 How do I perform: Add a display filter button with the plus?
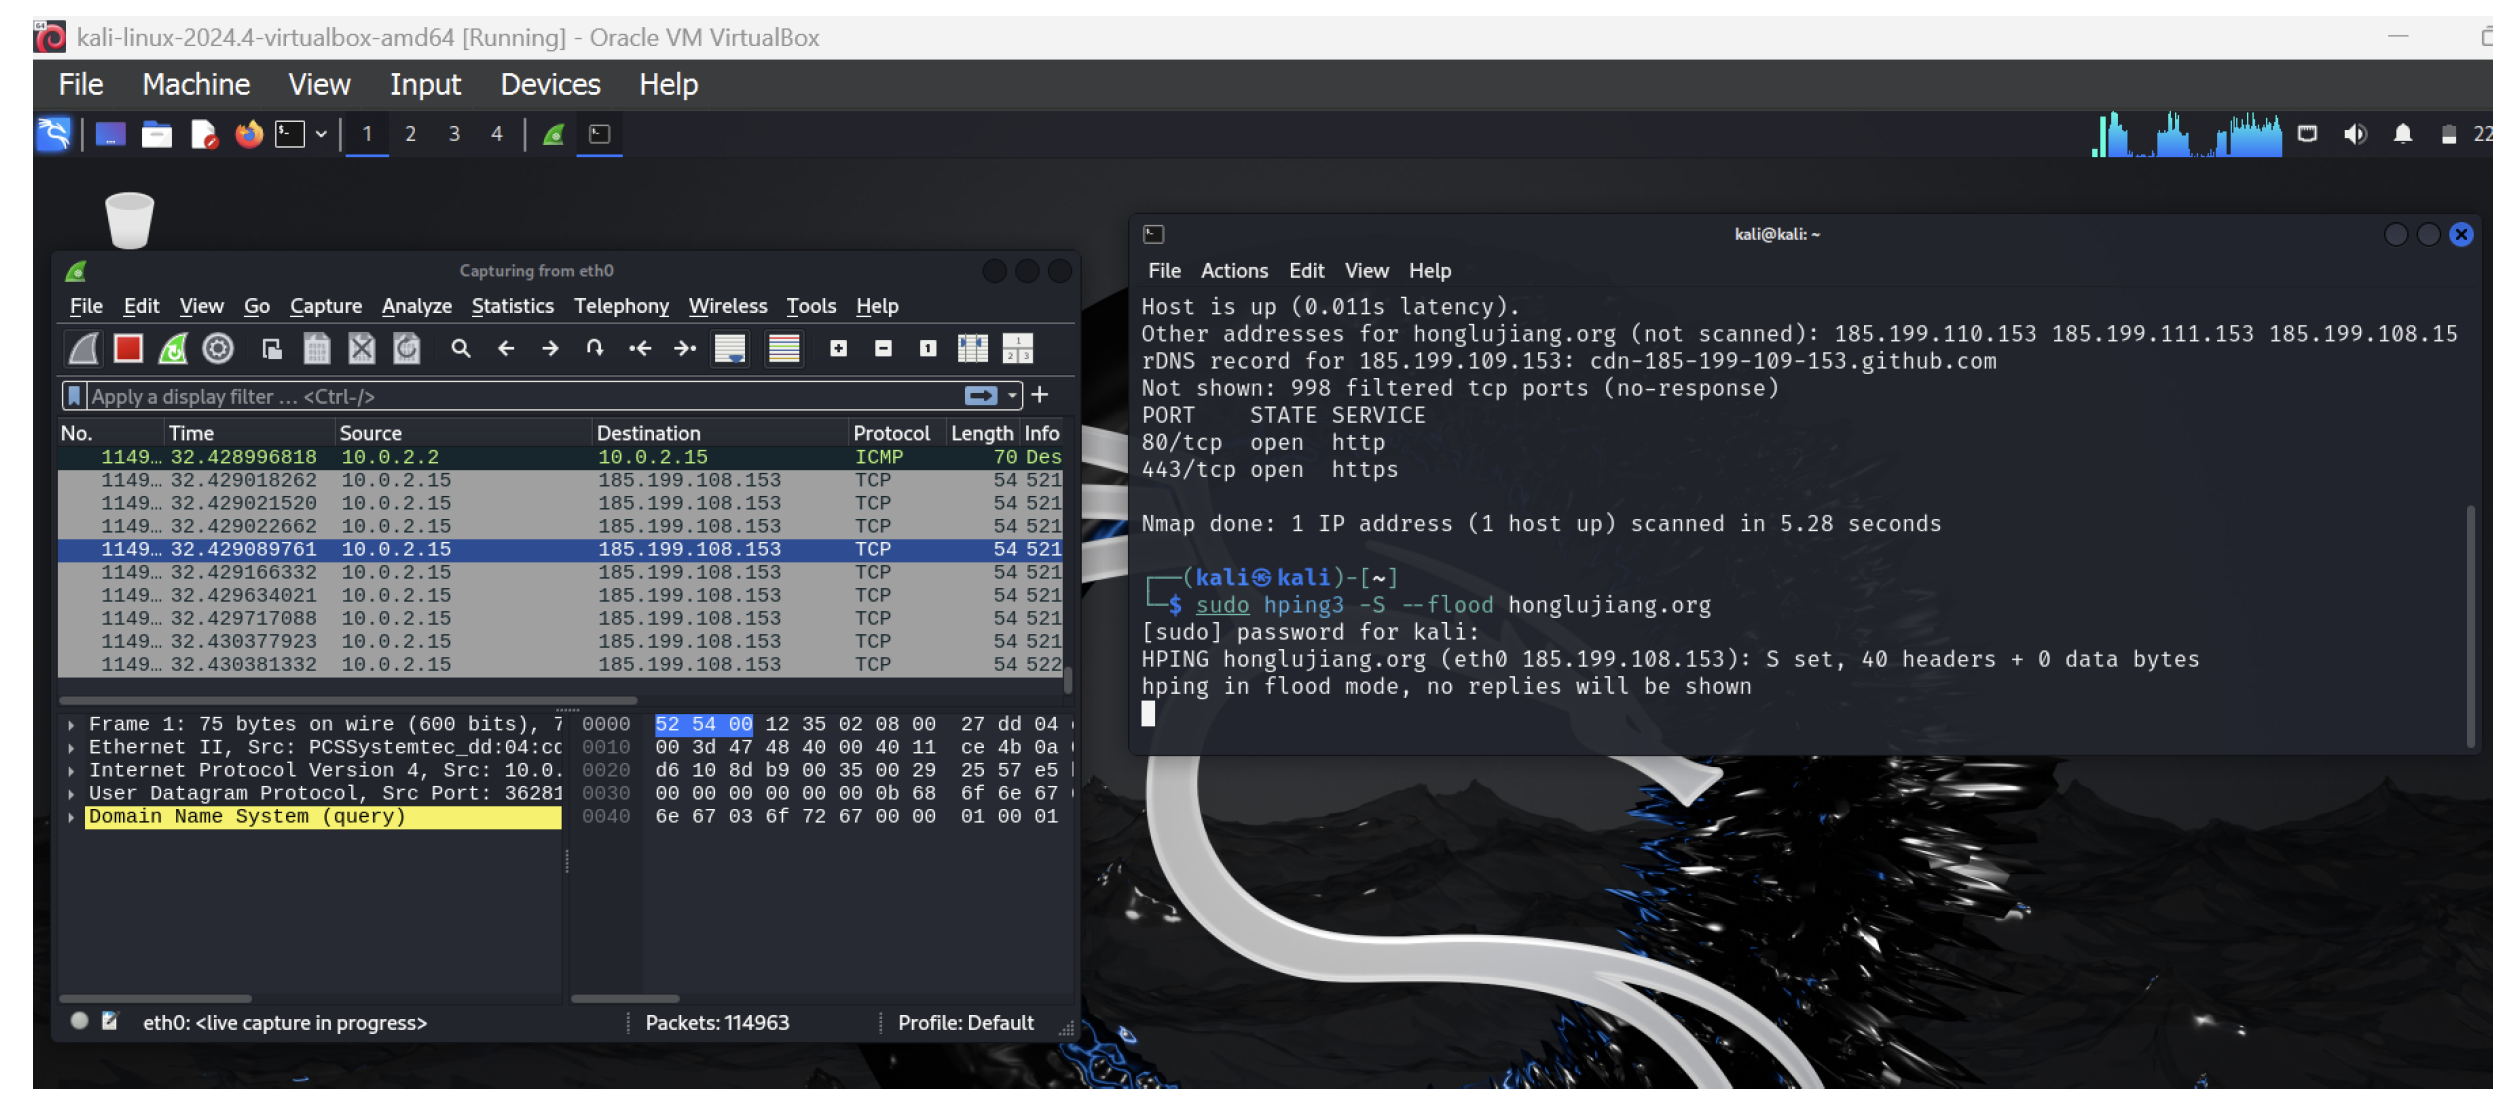(x=1040, y=396)
